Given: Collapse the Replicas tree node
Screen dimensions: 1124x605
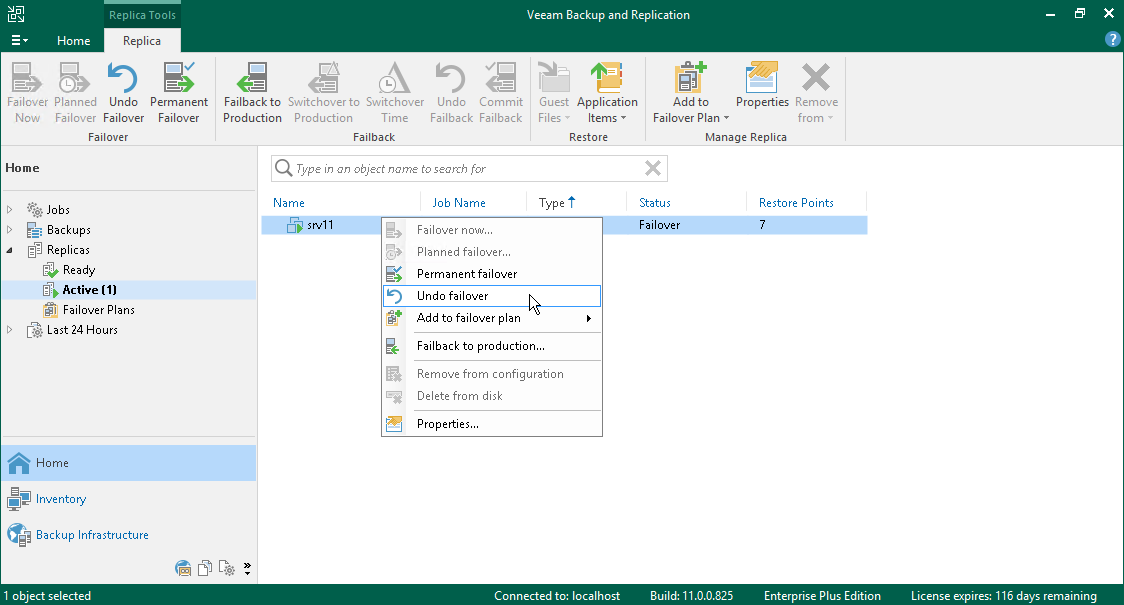Looking at the screenshot, I should point(9,250).
